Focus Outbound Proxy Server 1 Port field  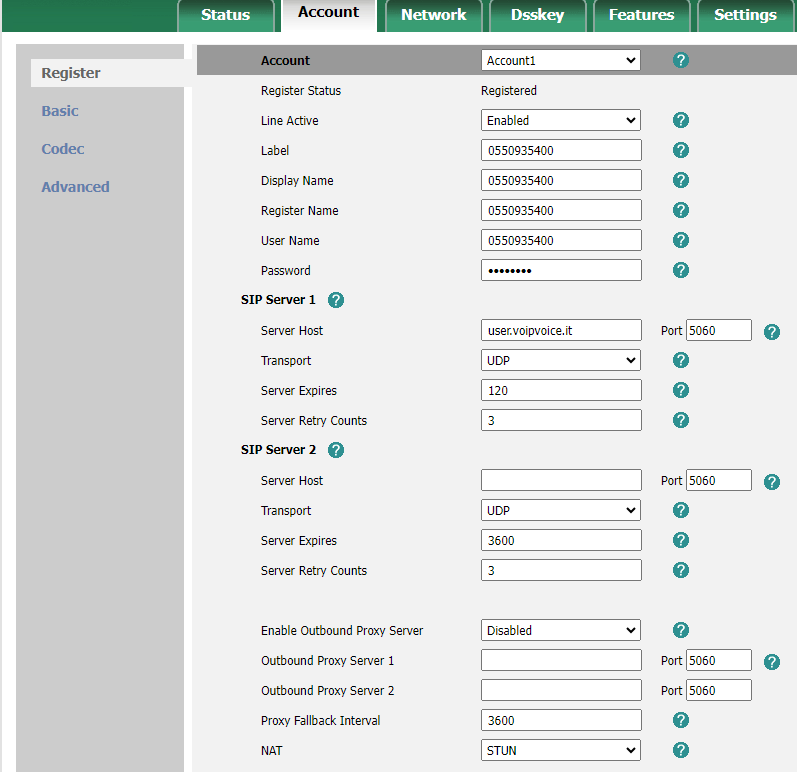[719, 660]
